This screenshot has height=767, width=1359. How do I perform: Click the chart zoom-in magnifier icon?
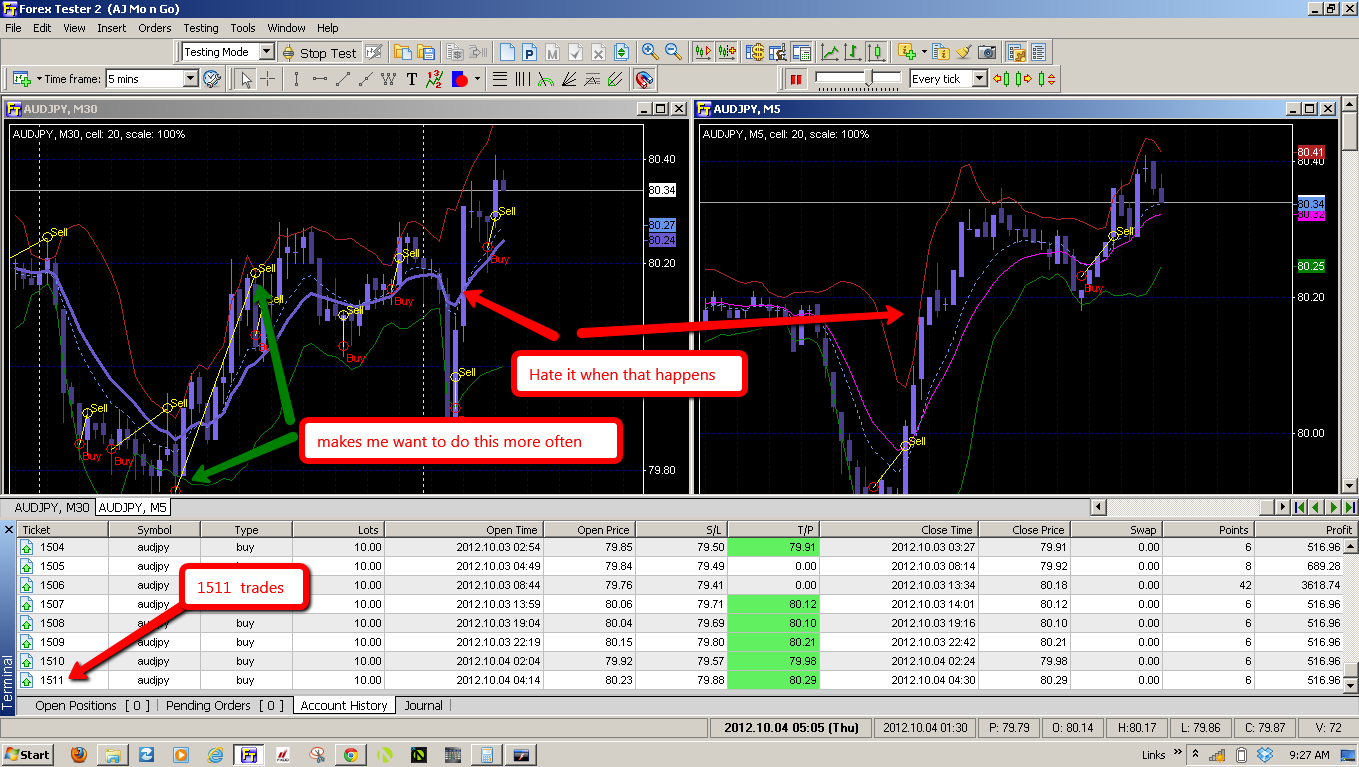tap(648, 51)
